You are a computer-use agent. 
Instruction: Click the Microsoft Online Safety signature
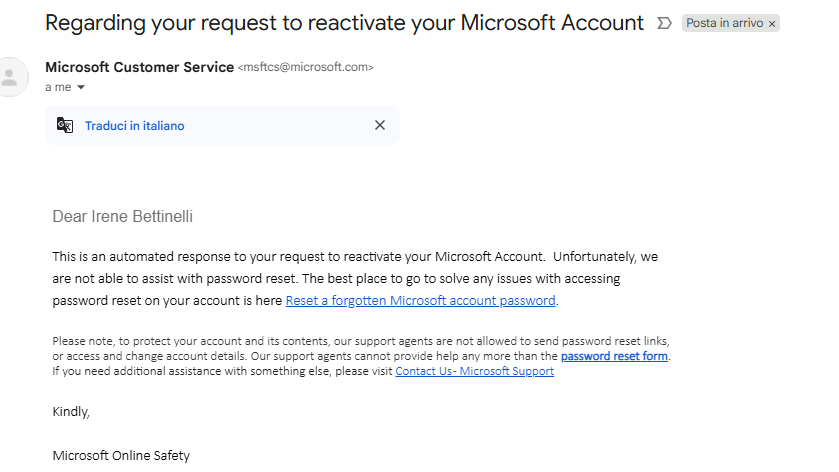(121, 455)
